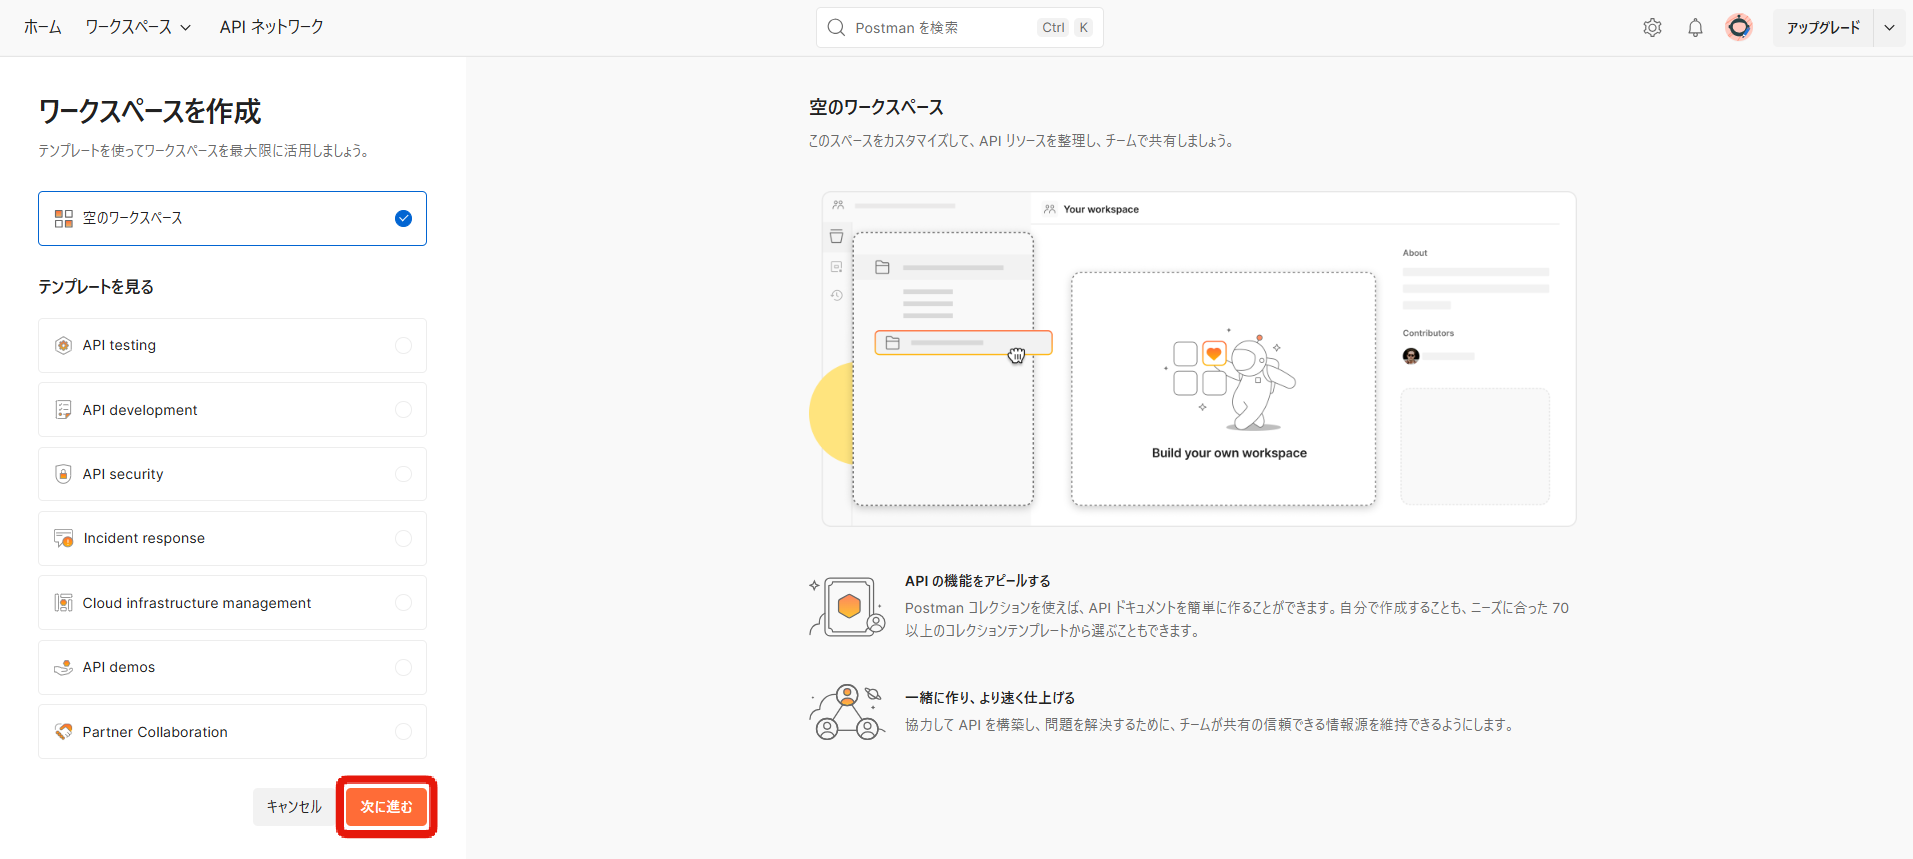Select the Incident response radio button
Image resolution: width=1913 pixels, height=859 pixels.
point(403,538)
